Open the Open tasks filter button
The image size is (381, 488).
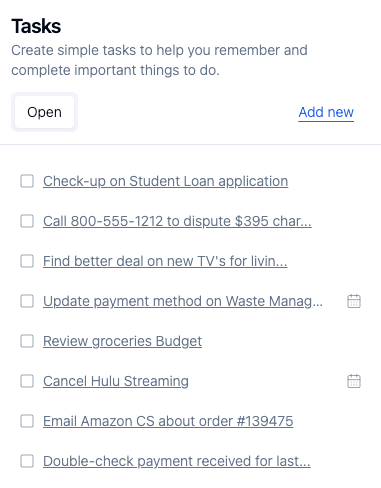44,112
